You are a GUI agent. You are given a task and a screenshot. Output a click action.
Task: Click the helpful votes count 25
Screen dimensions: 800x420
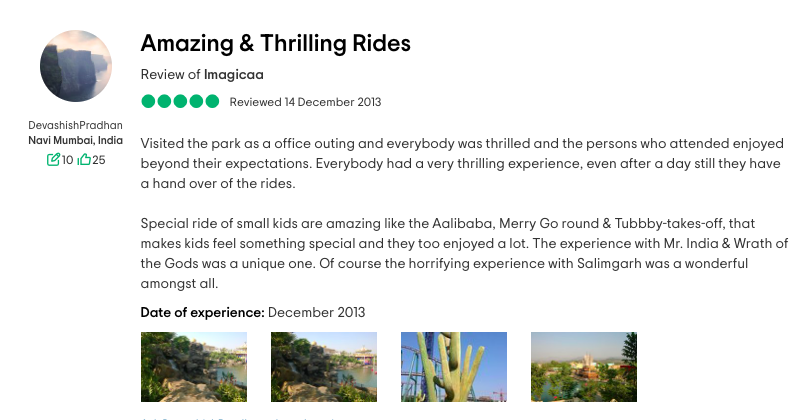pos(99,160)
